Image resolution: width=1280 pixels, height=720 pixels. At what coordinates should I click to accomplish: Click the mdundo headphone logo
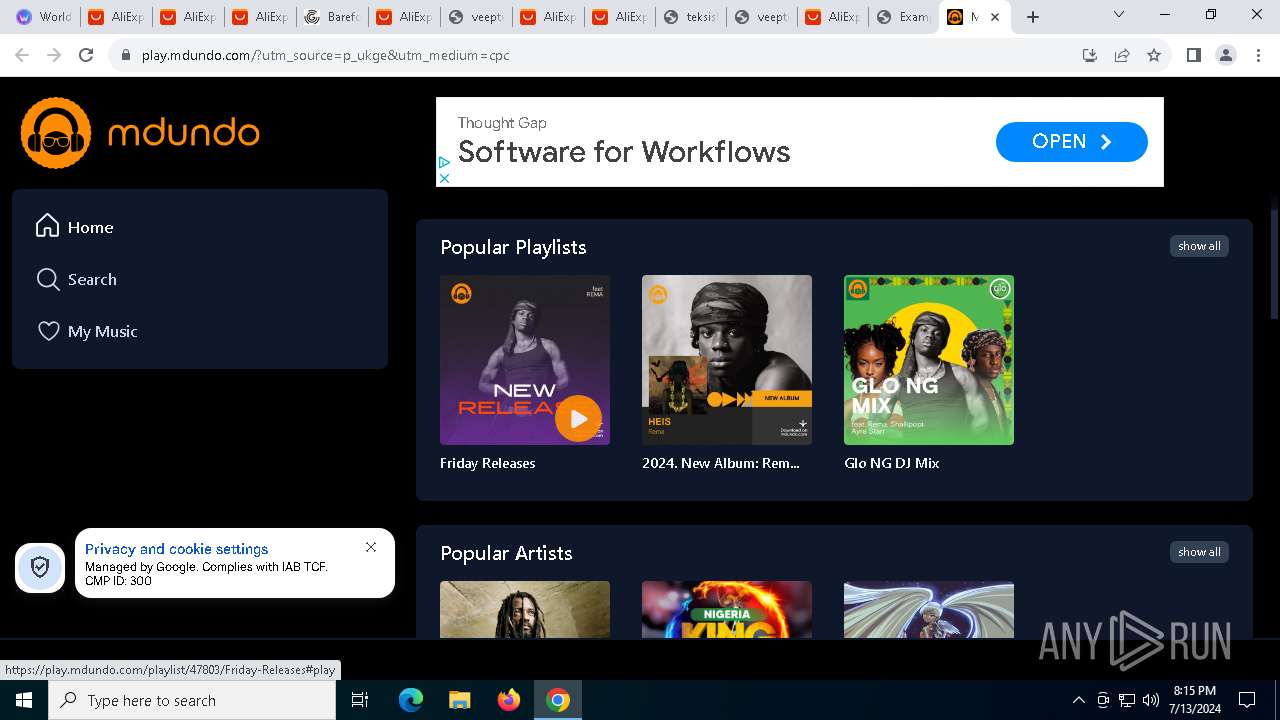pos(56,133)
